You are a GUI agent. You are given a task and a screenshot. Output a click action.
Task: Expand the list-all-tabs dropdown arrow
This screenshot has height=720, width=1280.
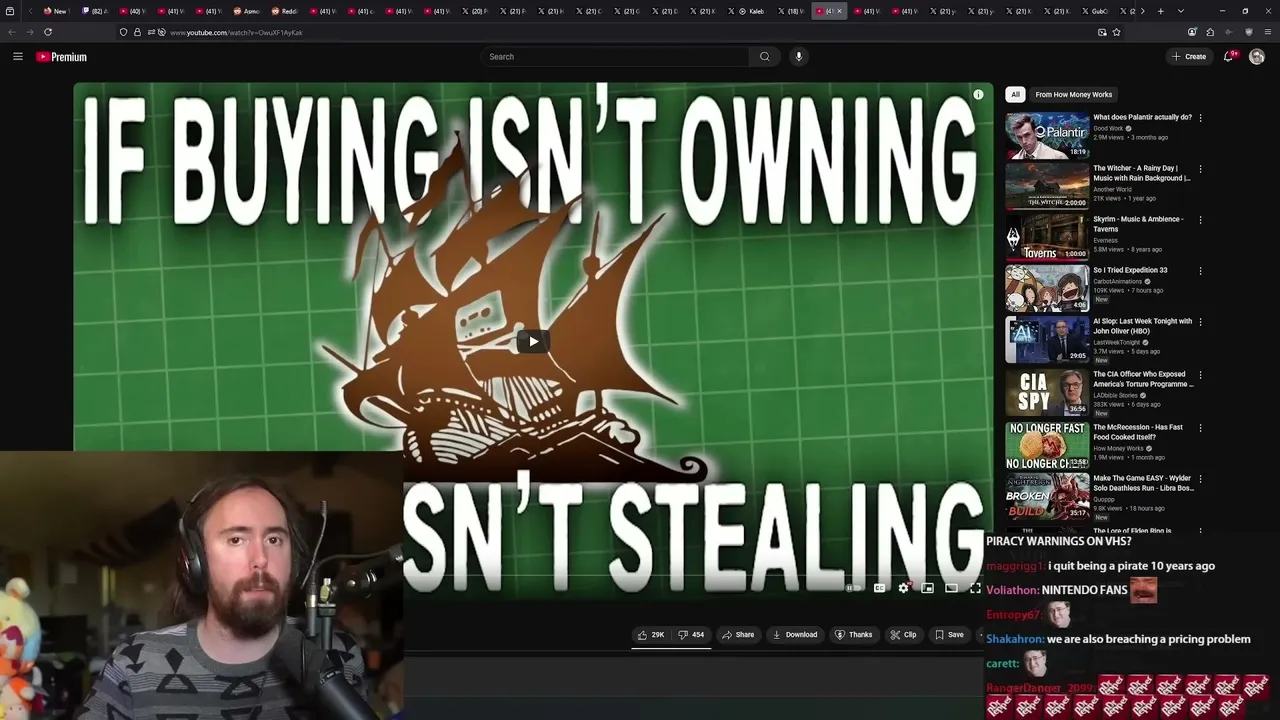click(1181, 11)
